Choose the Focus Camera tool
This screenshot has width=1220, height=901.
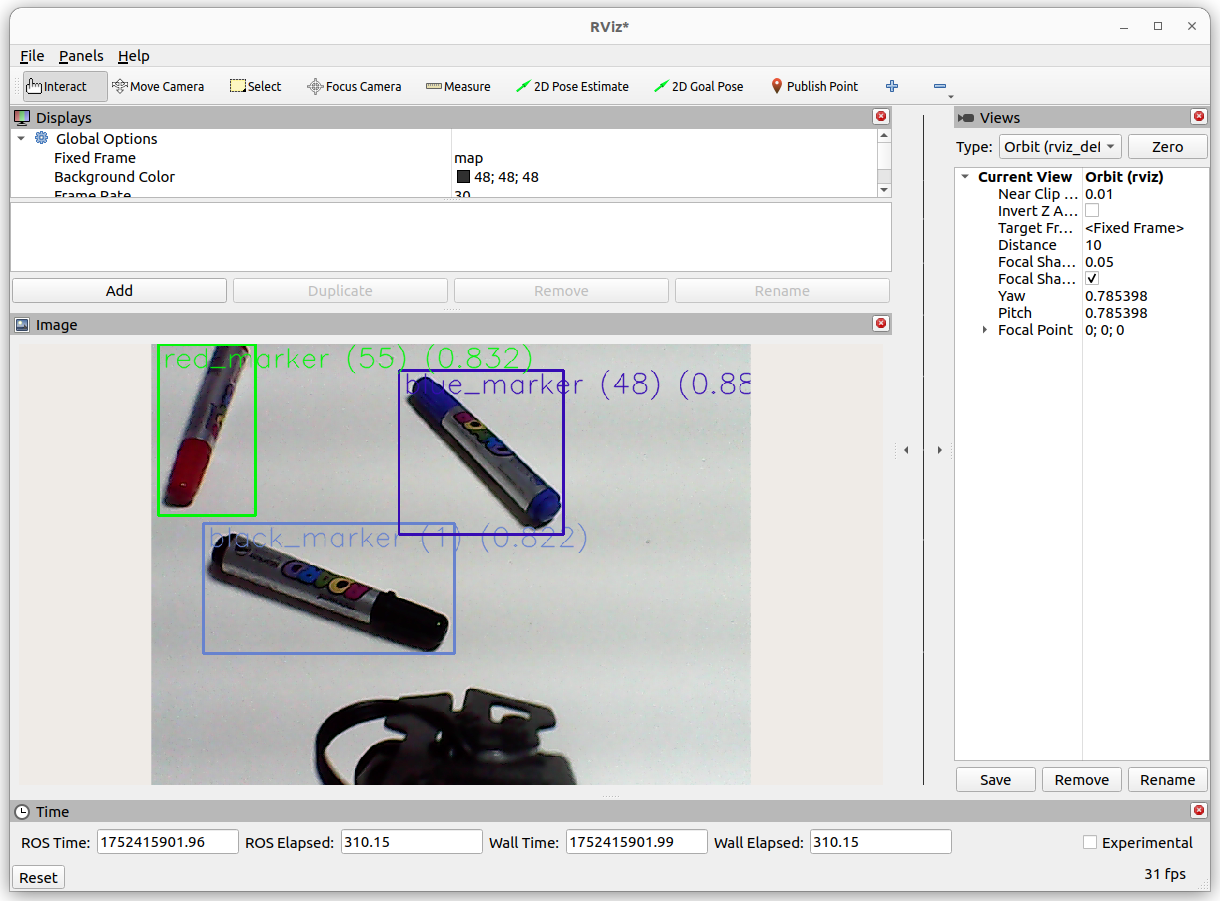point(354,87)
